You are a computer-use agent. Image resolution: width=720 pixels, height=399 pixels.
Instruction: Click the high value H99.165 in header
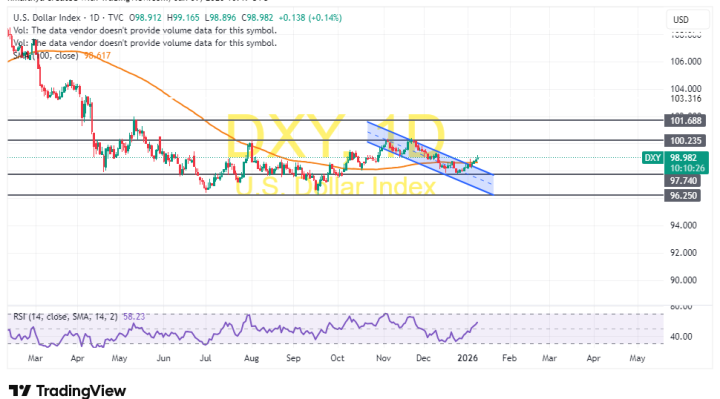pos(183,18)
